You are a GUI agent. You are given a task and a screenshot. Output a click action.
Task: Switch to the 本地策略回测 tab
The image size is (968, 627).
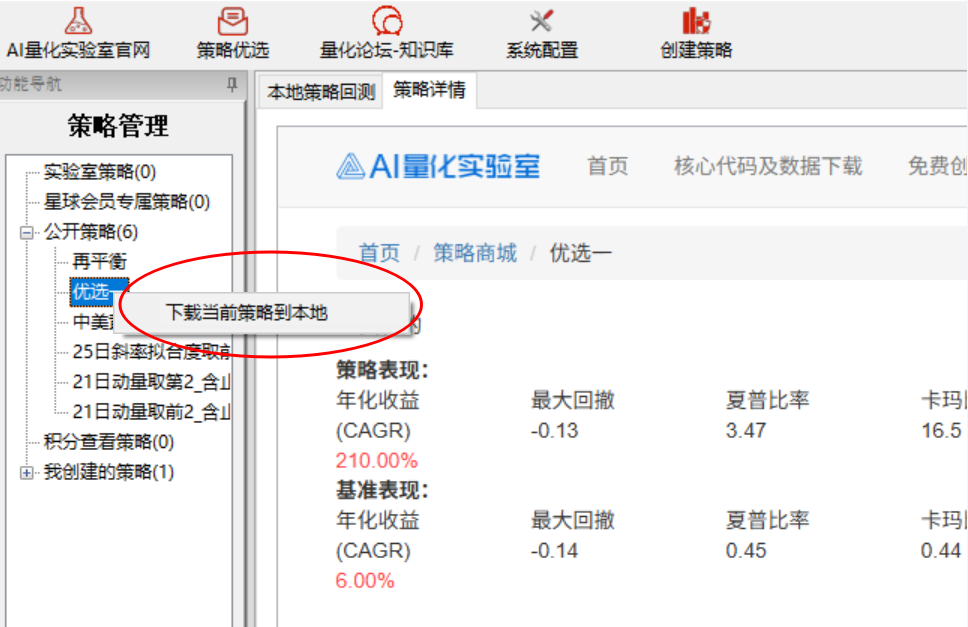click(x=321, y=92)
